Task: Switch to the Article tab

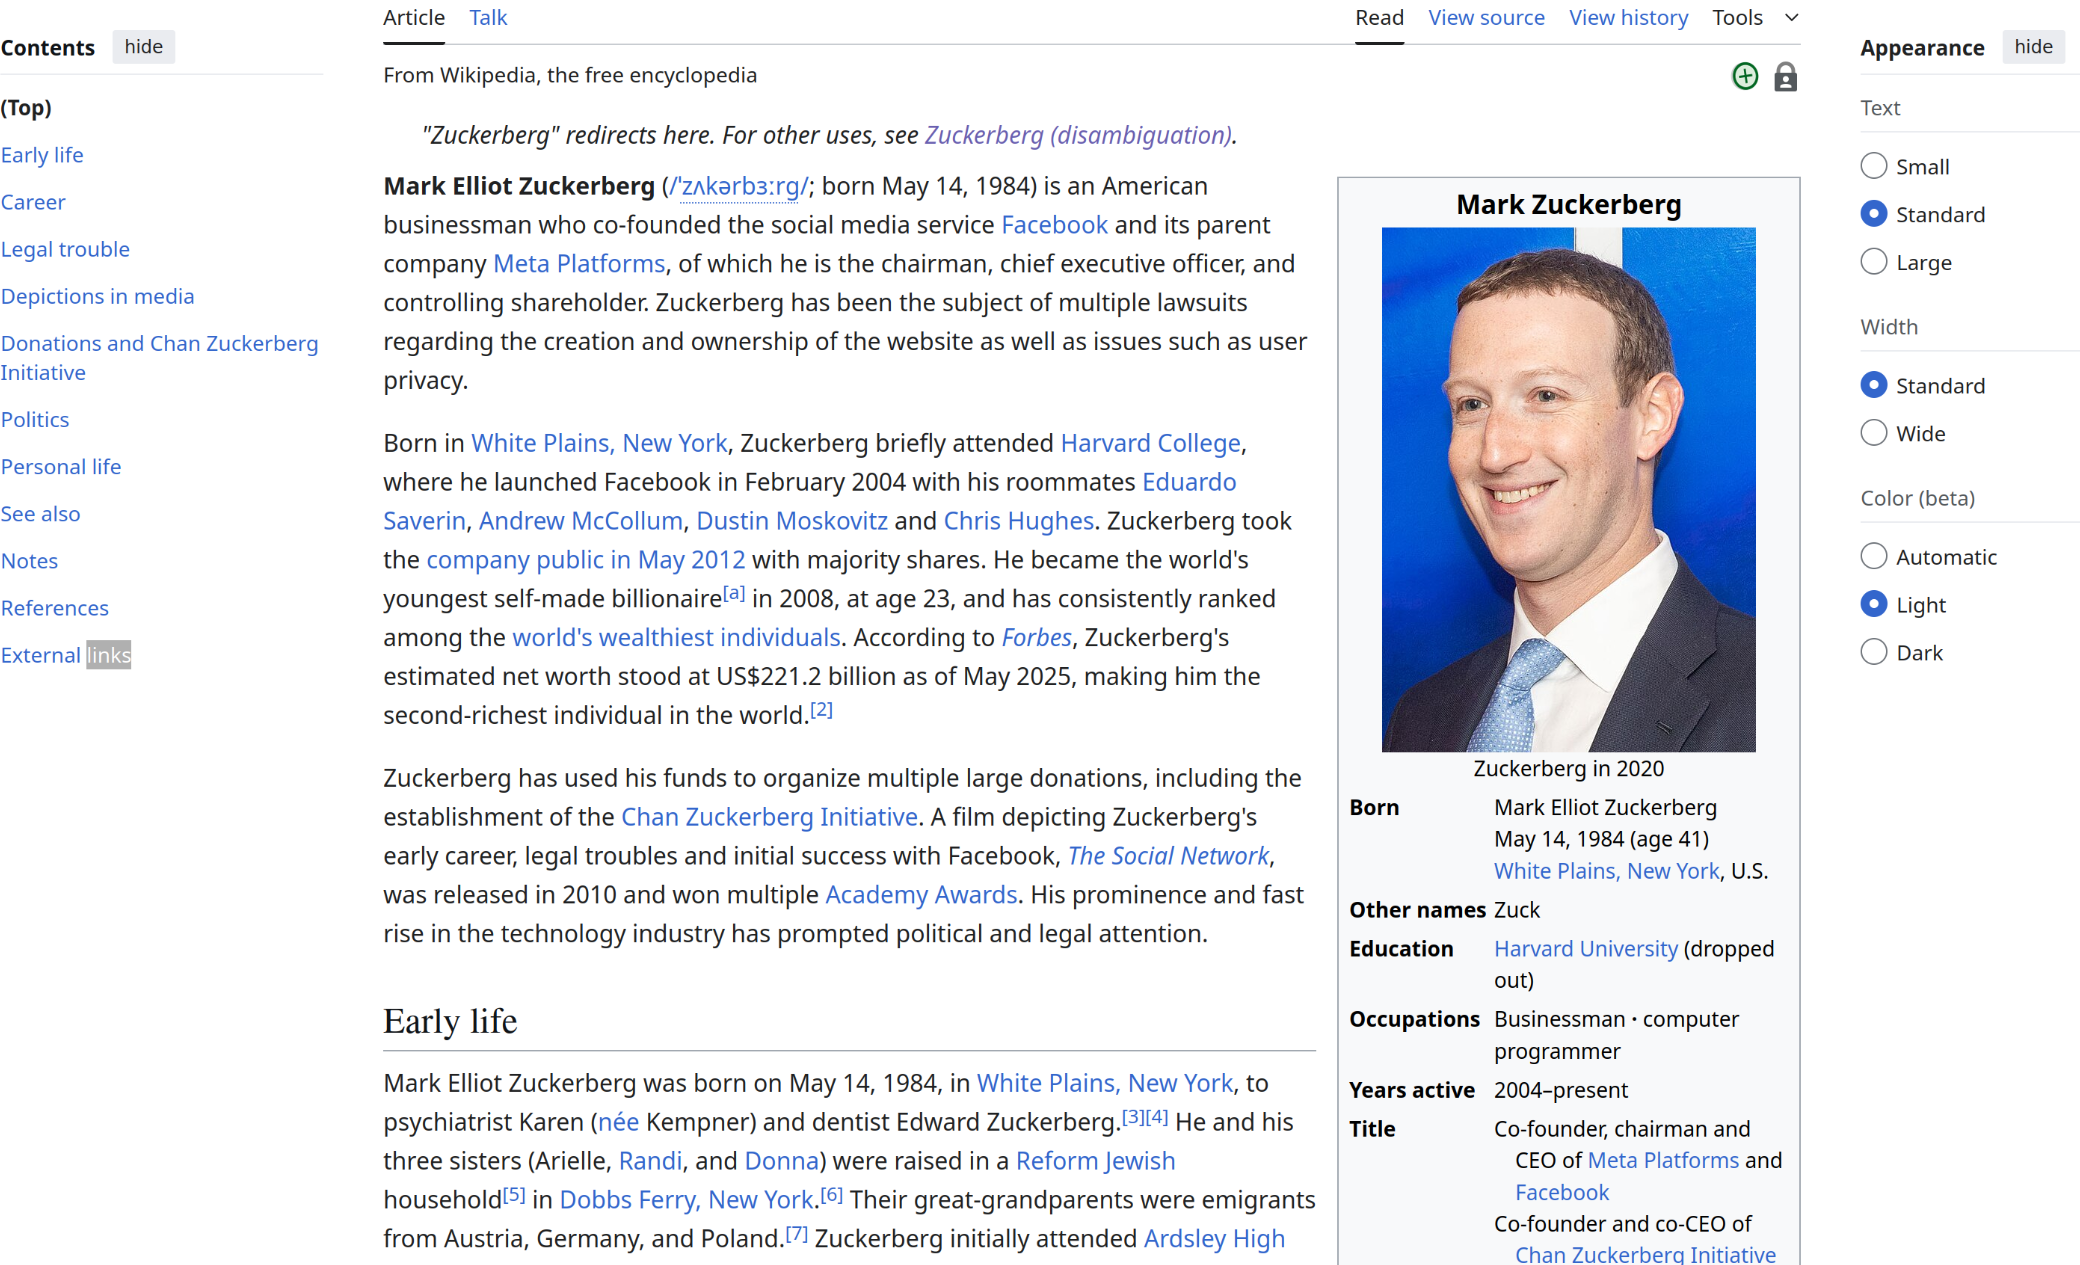Action: pos(414,18)
